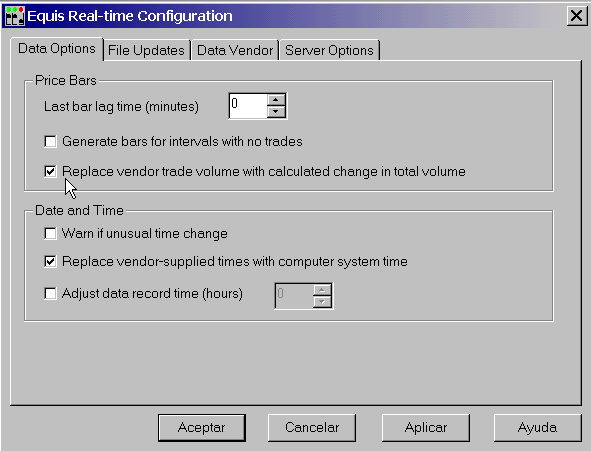This screenshot has height=451, width=591.
Task: Enable generating bars for intervals with no trades
Action: point(50,142)
